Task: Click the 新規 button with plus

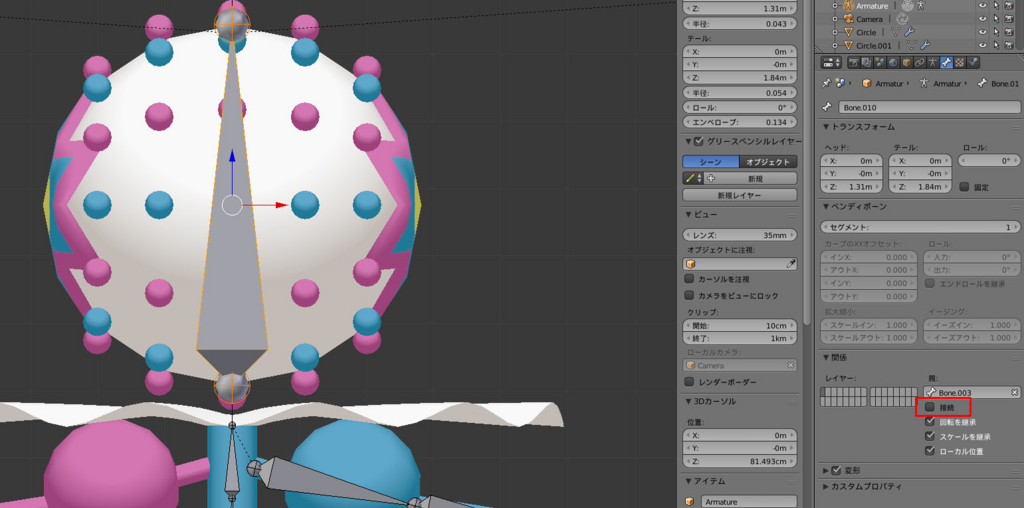Action: coord(750,178)
